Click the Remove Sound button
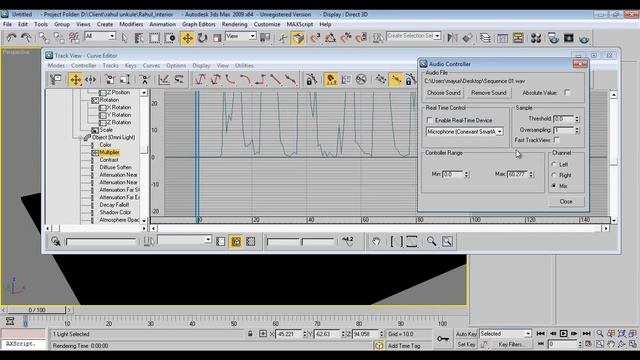 489,93
